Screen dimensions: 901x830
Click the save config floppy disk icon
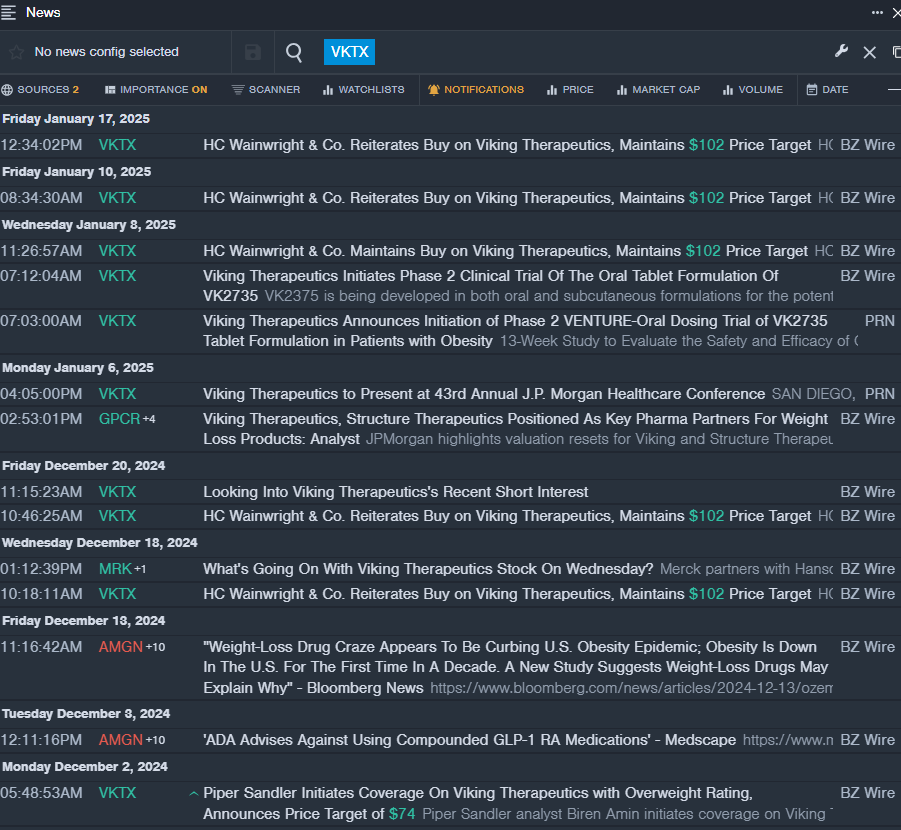[253, 52]
